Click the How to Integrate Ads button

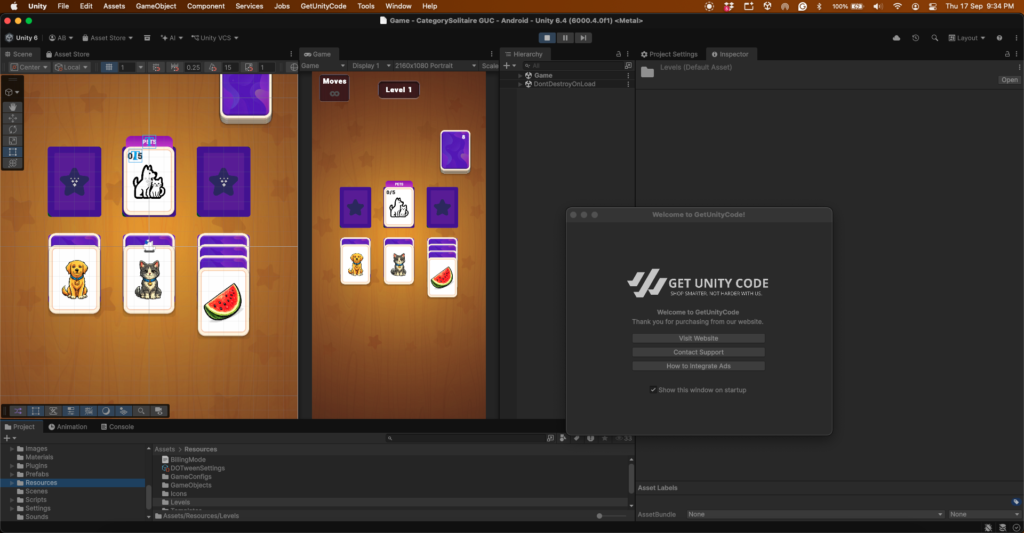tap(698, 366)
